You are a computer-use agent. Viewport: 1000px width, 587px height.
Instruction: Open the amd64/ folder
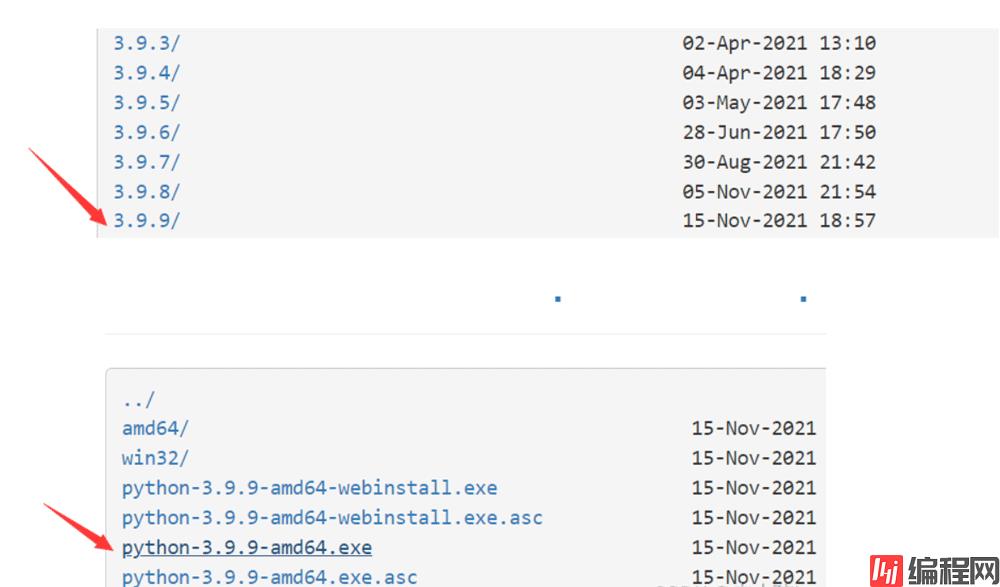pos(155,428)
